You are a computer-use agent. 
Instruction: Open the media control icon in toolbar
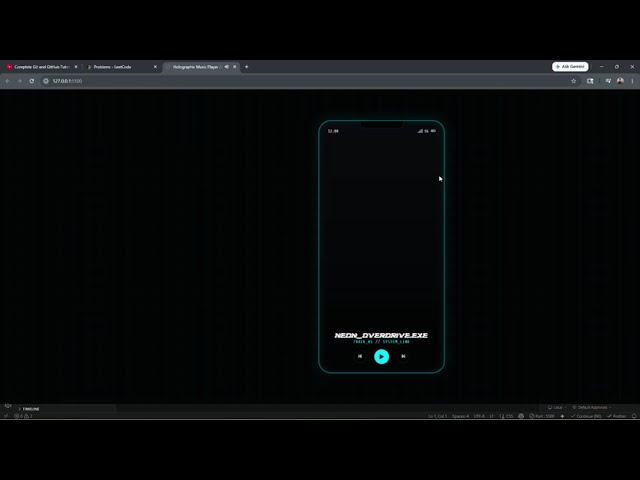[608, 81]
